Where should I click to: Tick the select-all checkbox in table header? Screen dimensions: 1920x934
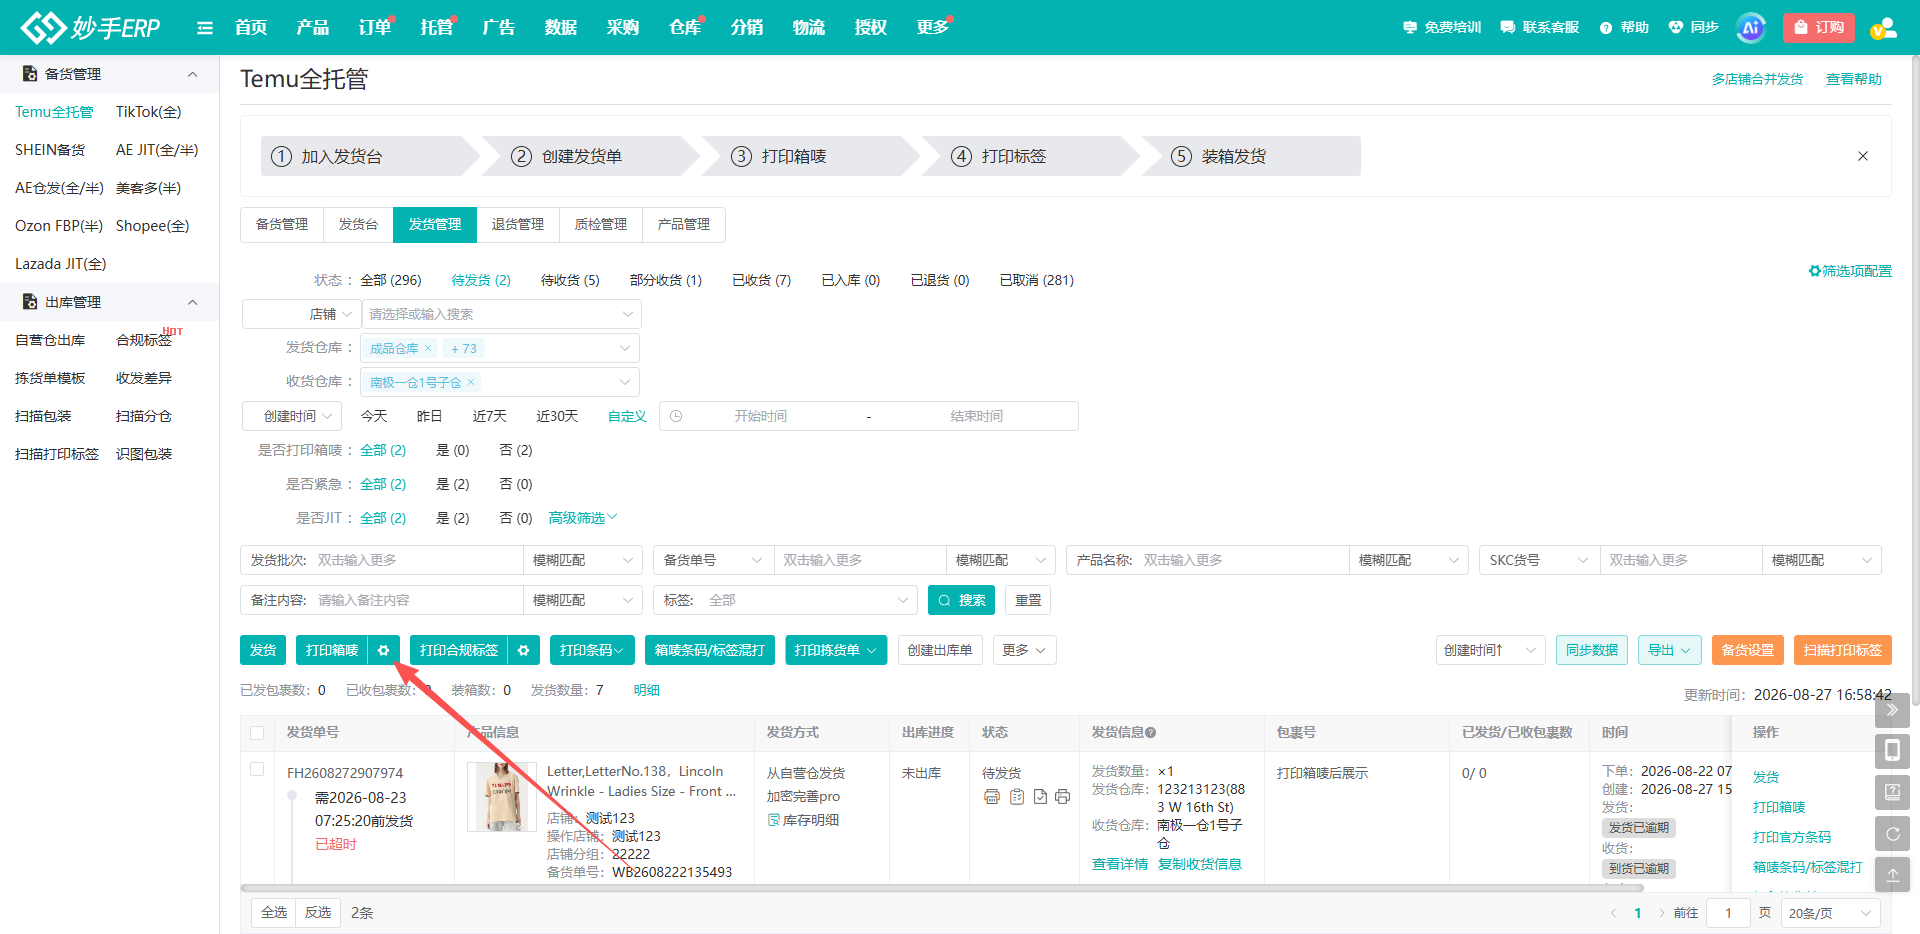pyautogui.click(x=257, y=733)
